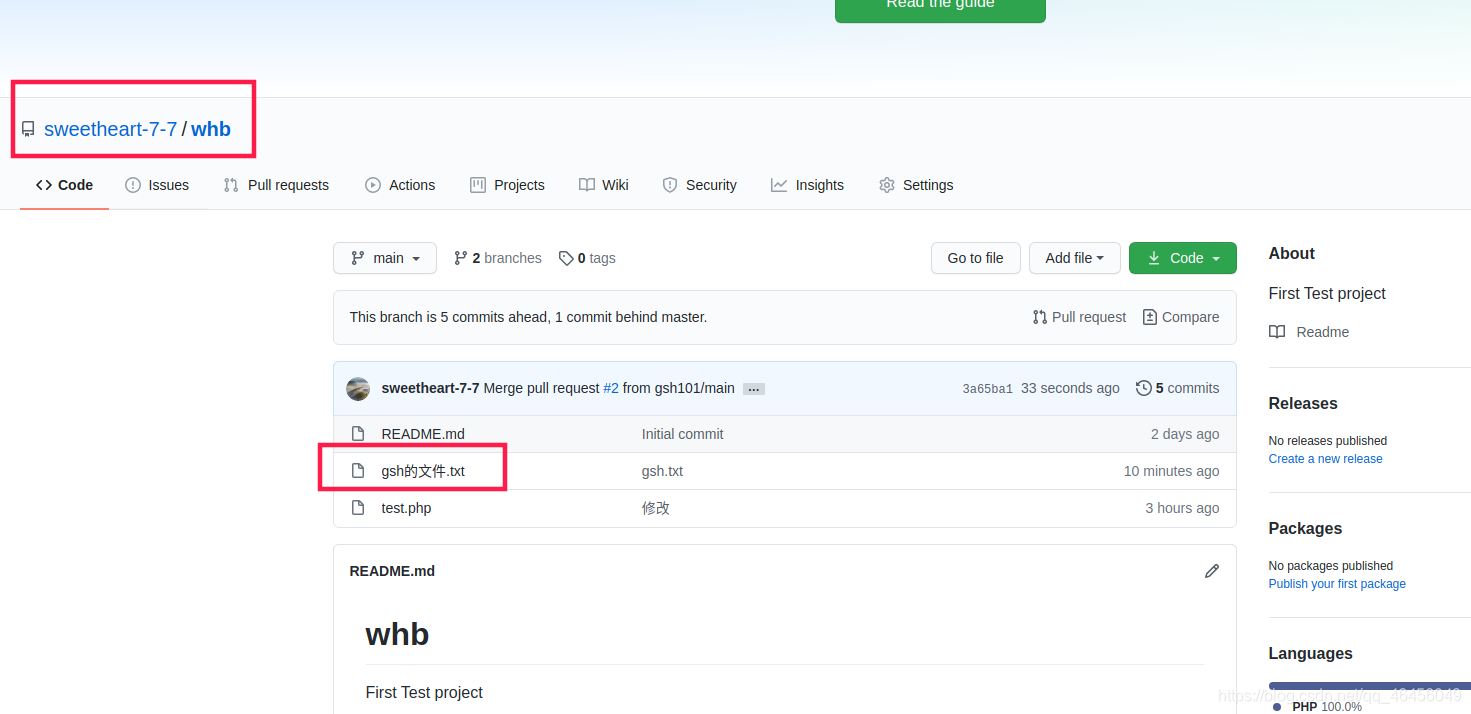This screenshot has height=714, width=1471.
Task: Click the 10 minutes ago timestamp
Action: pos(1171,471)
